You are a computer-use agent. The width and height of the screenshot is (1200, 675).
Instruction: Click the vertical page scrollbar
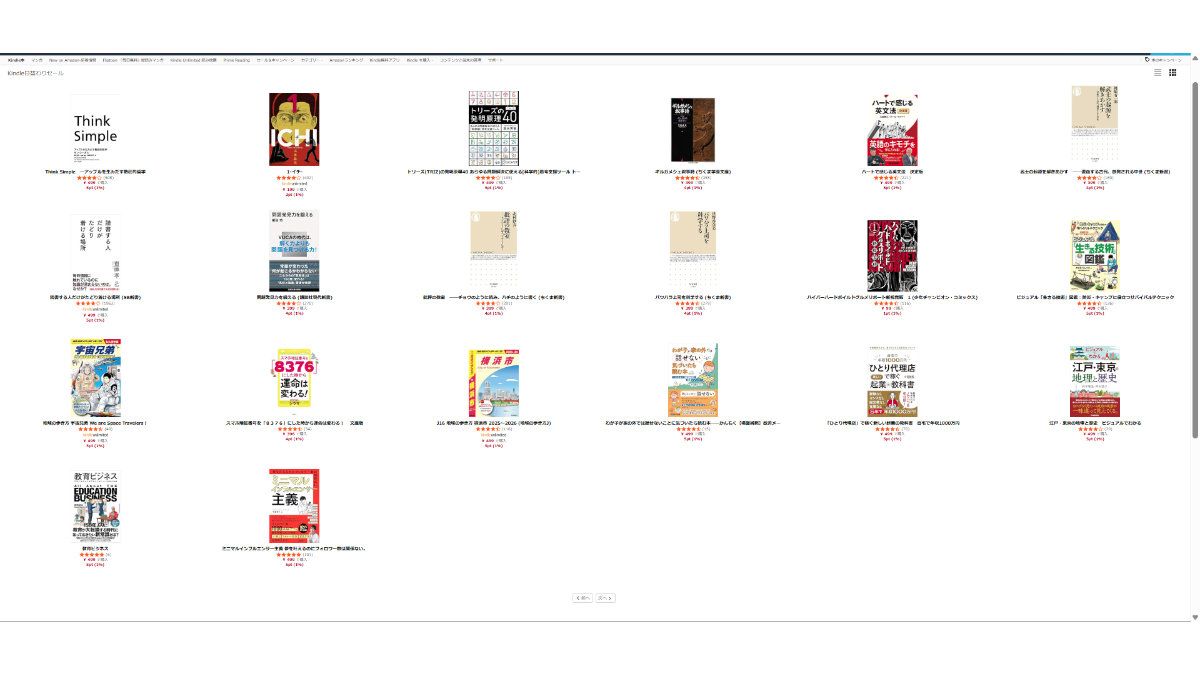(1195, 250)
